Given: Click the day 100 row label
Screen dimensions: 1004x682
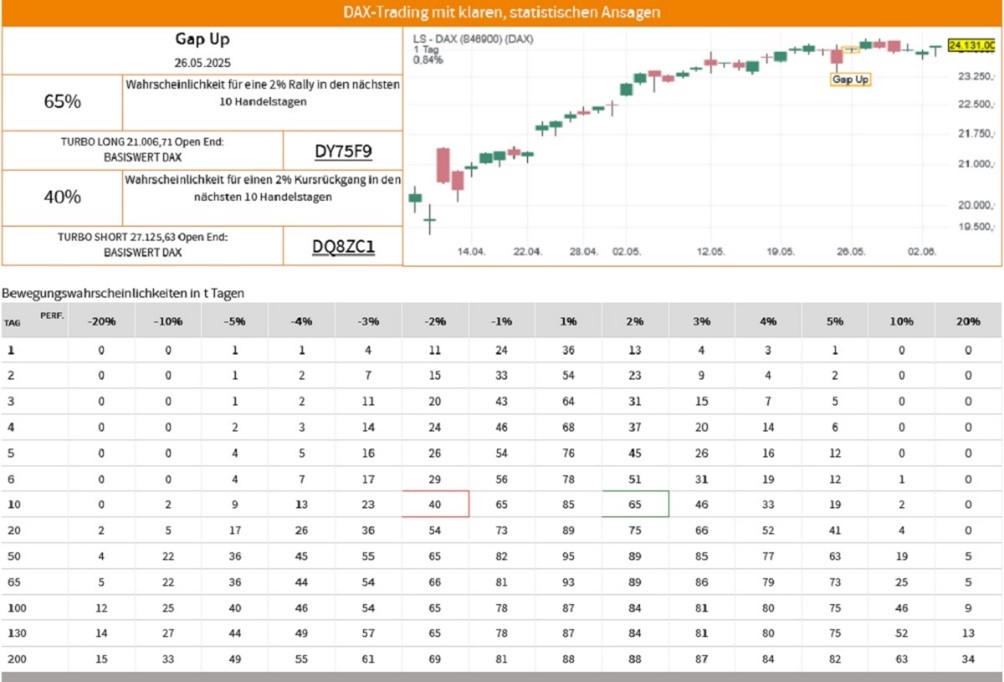Looking at the screenshot, I should click(17, 608).
